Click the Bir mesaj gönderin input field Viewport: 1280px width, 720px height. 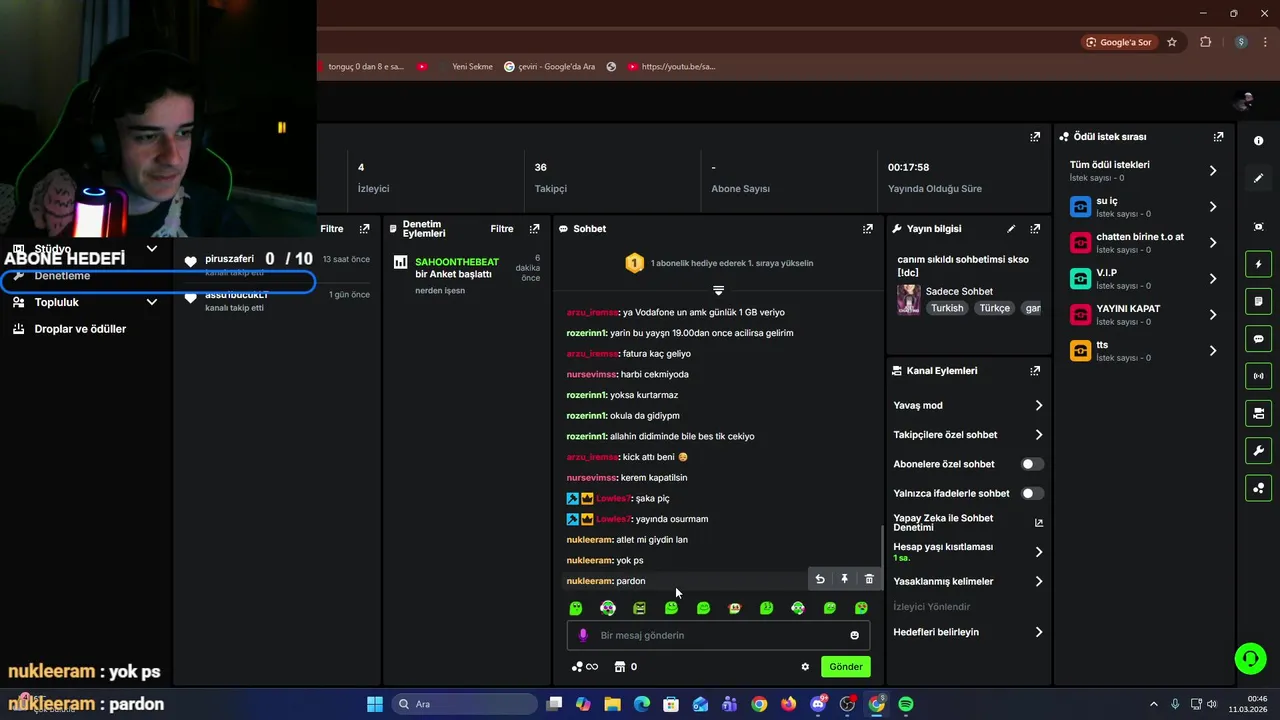[x=718, y=635]
